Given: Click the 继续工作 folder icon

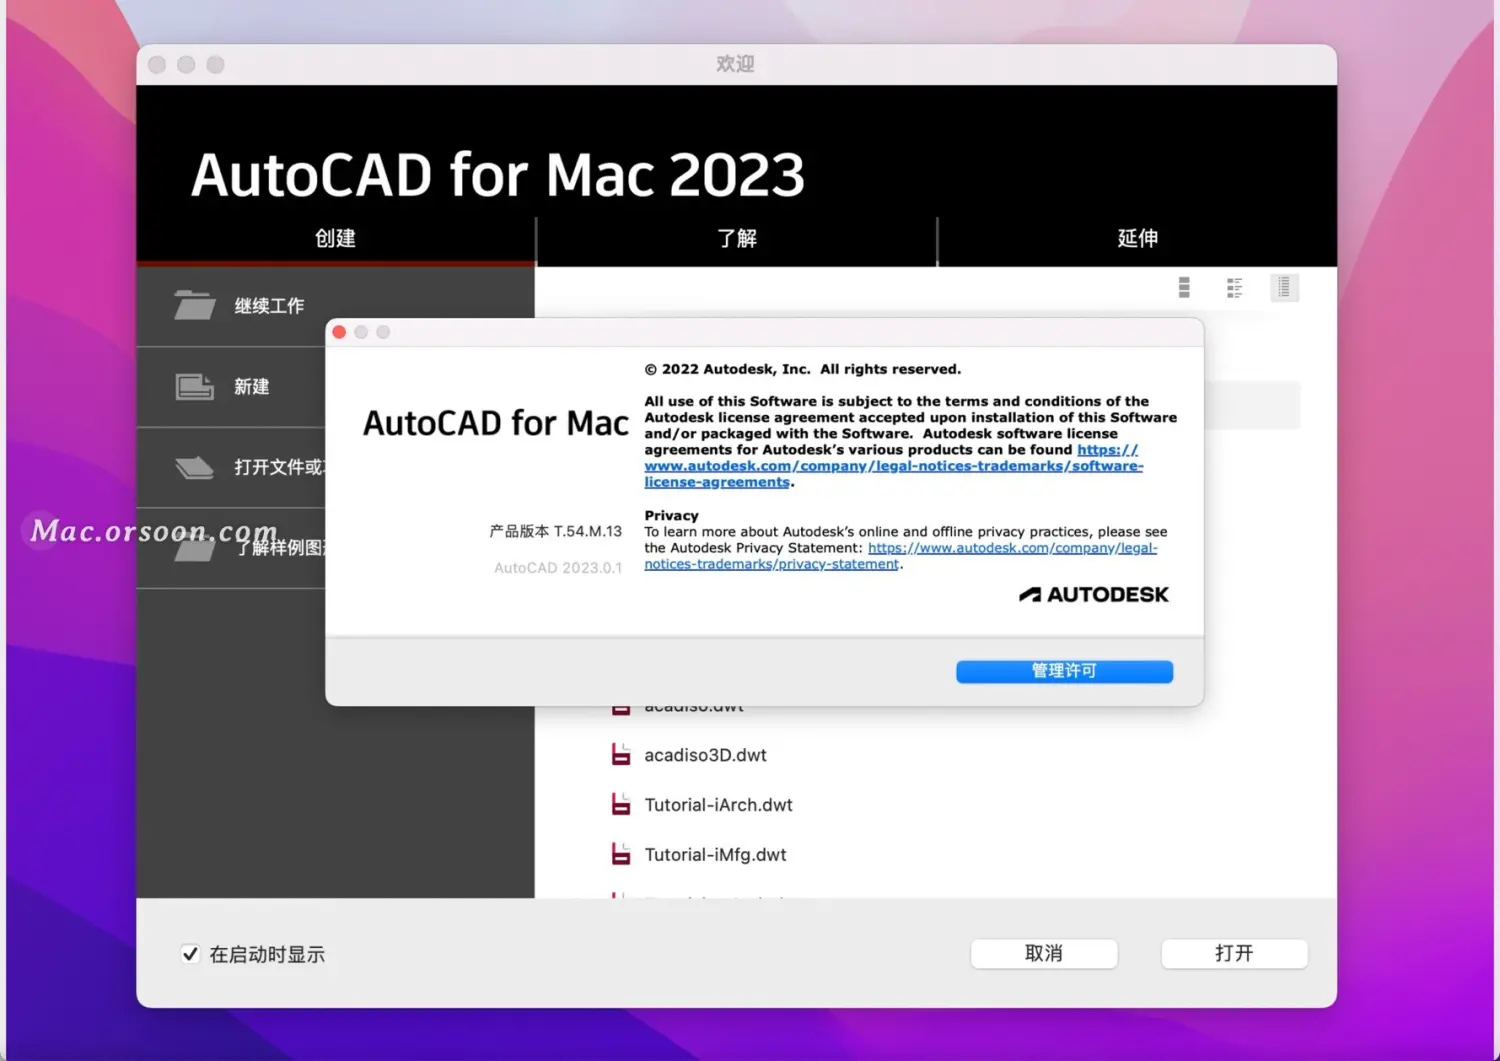Looking at the screenshot, I should pos(194,305).
